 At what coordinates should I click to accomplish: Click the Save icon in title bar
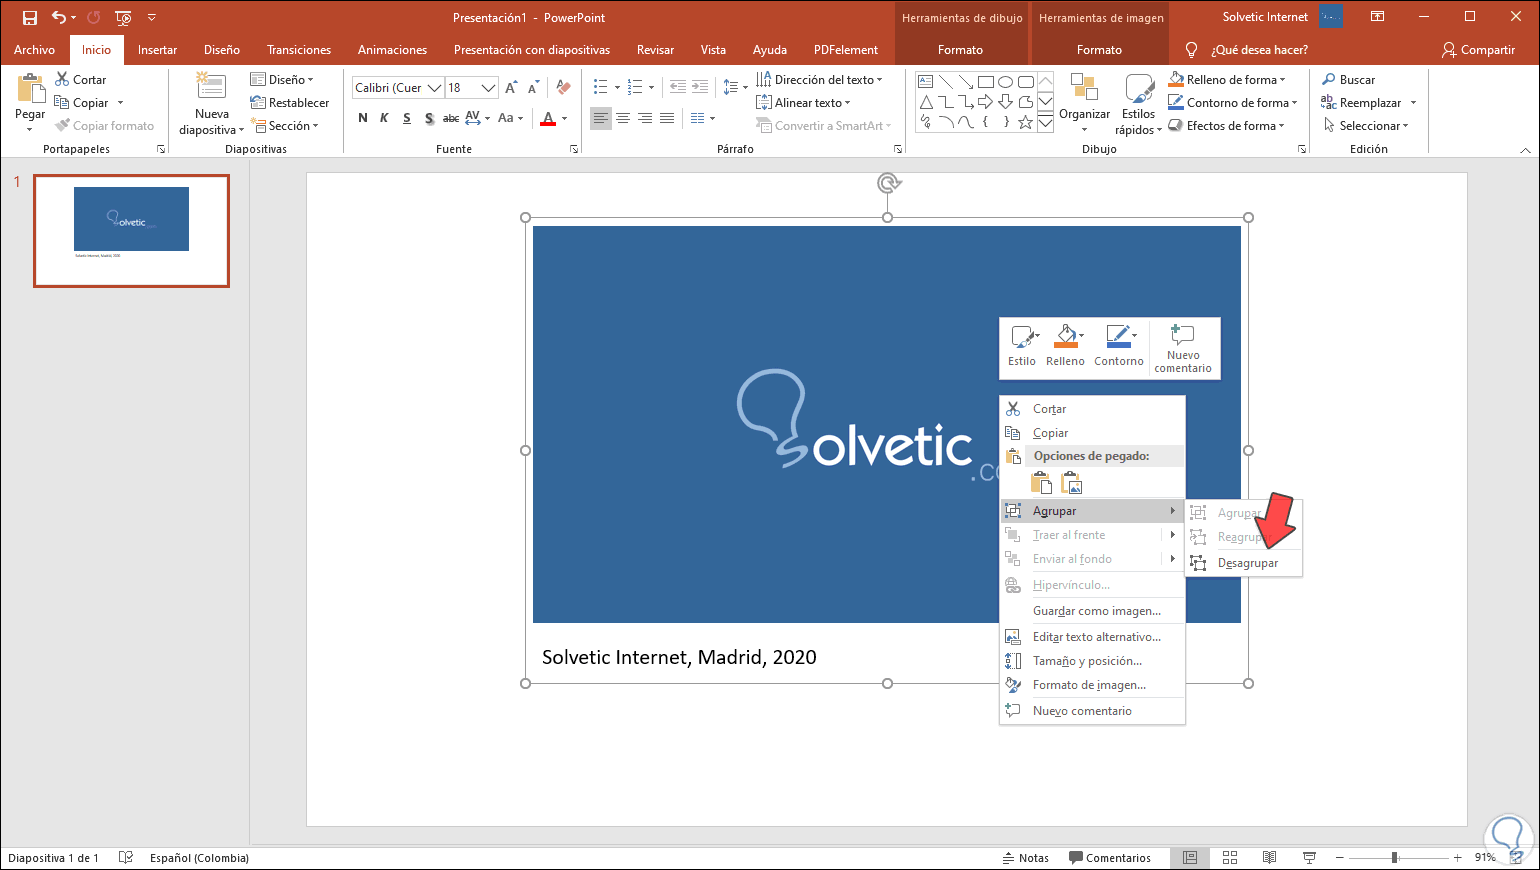(30, 18)
